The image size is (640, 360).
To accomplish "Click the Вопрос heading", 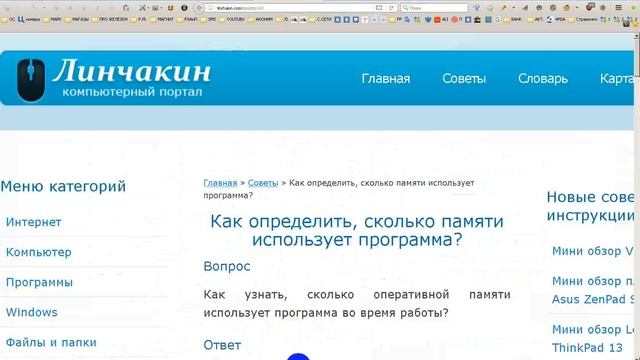I will (x=227, y=266).
